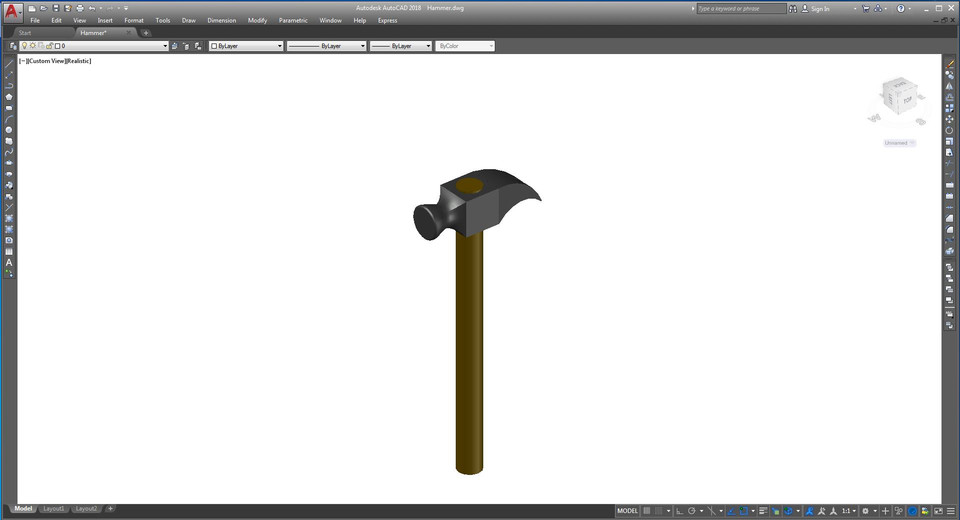The image size is (960, 520).
Task: Toggle snap mode in status bar
Action: coord(659,511)
